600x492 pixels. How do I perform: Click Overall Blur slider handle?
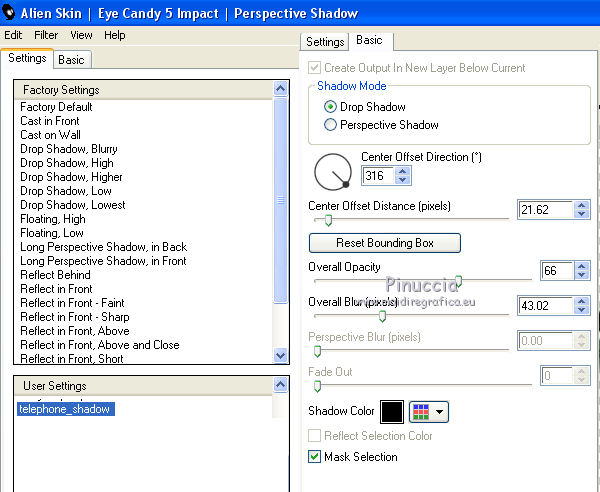pyautogui.click(x=382, y=316)
